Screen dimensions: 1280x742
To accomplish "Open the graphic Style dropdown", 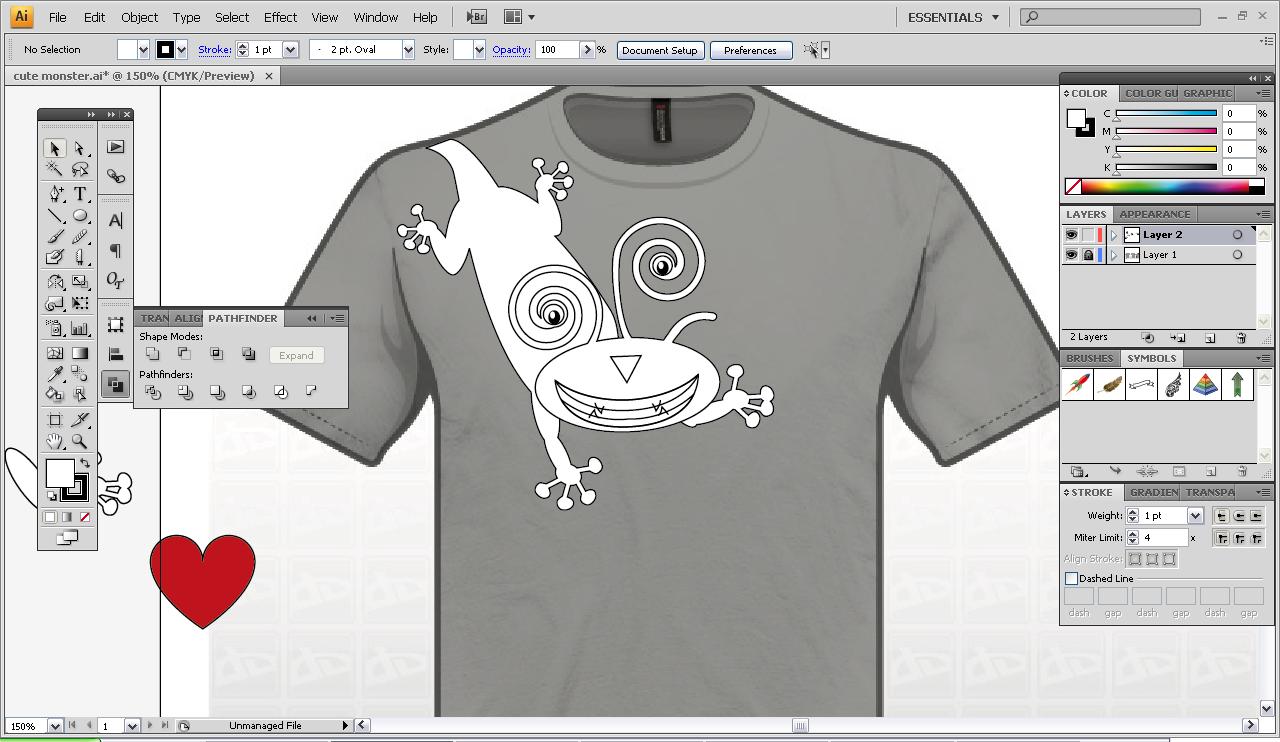I will click(x=479, y=49).
